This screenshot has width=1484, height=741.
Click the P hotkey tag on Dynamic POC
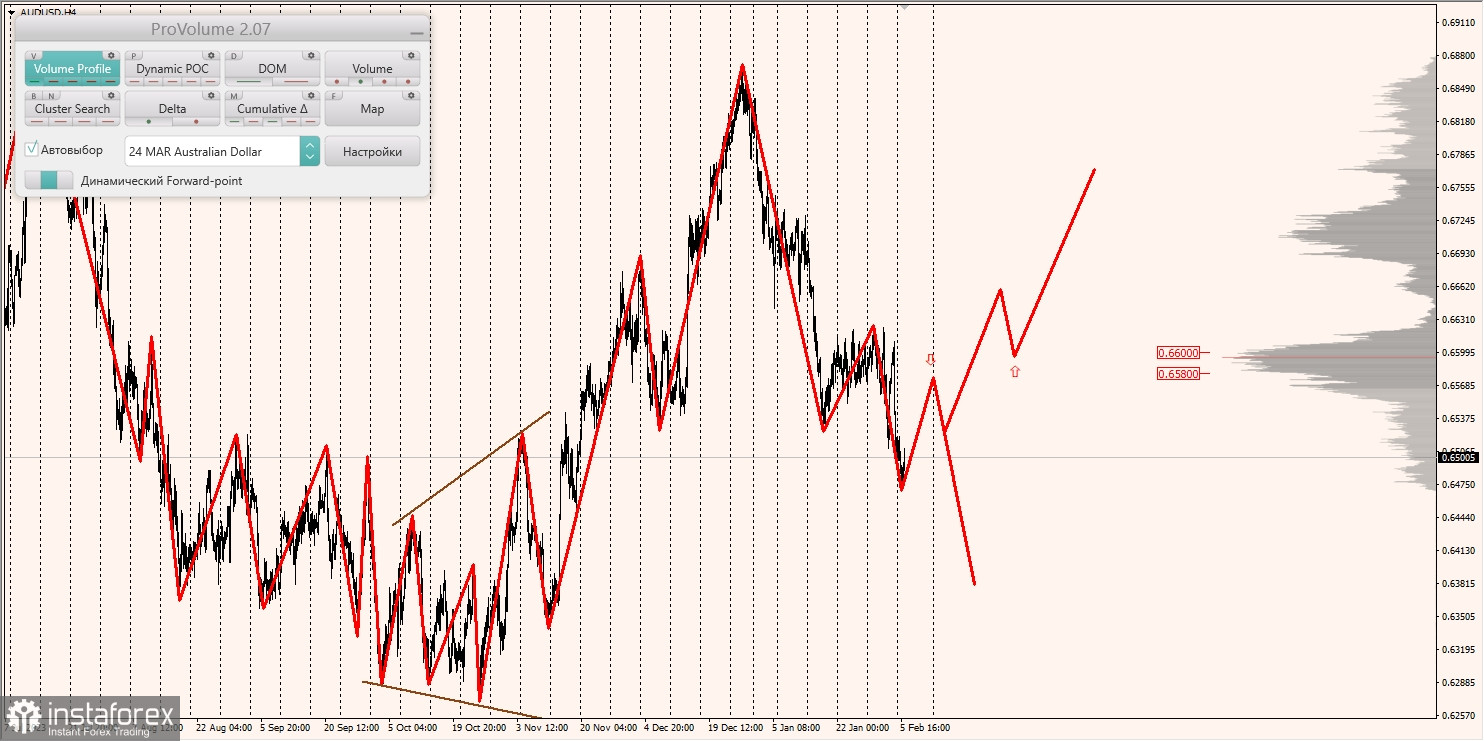[x=135, y=56]
